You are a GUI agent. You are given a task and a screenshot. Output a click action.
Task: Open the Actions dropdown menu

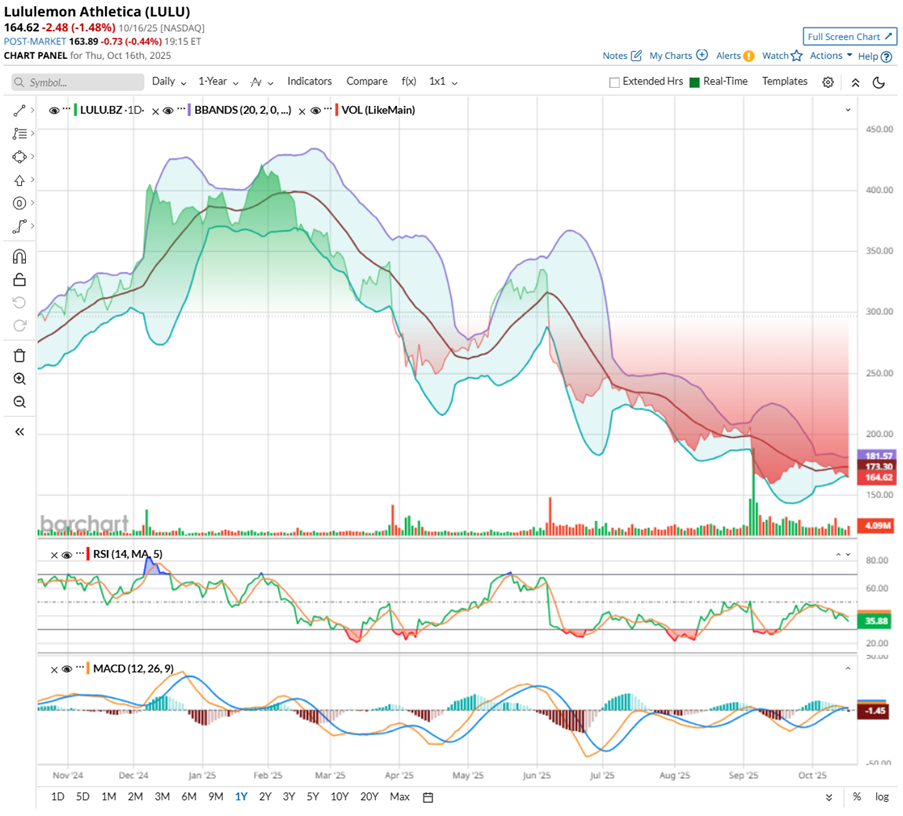coord(831,55)
